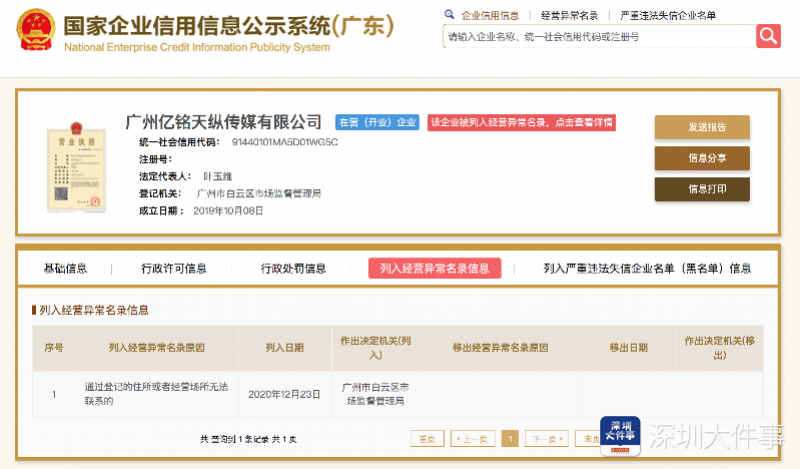Click the 信息分享 button
This screenshot has width=800, height=469.
[702, 158]
